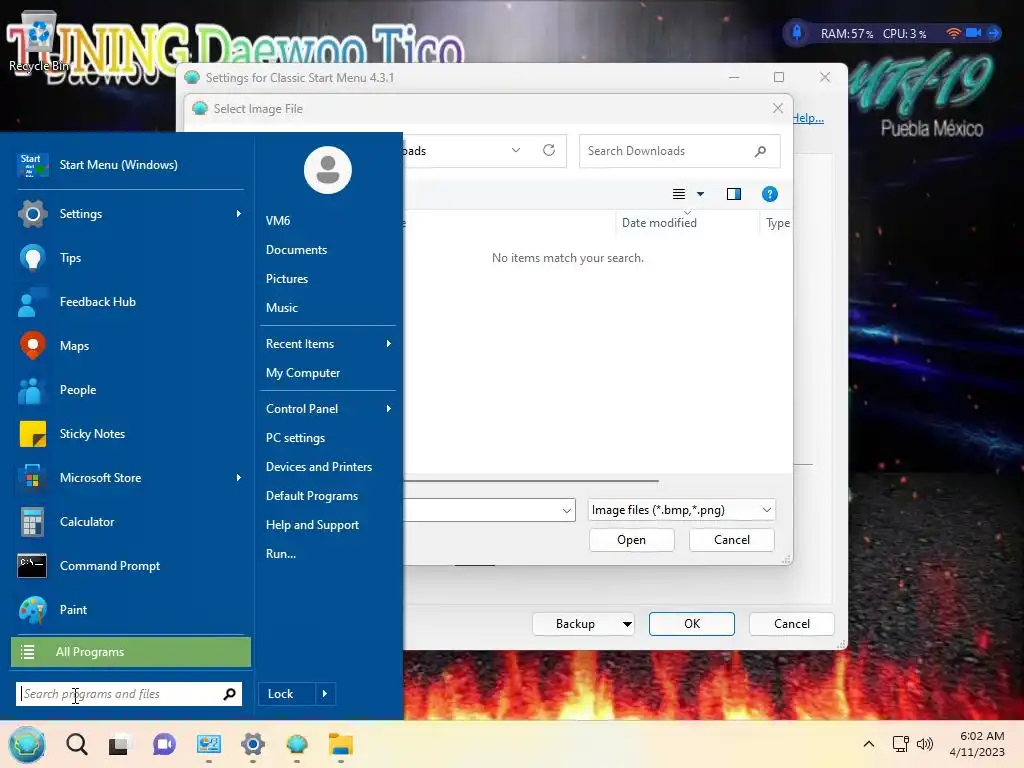Launch Sticky Notes icon
The height and width of the screenshot is (768, 1024).
click(32, 434)
